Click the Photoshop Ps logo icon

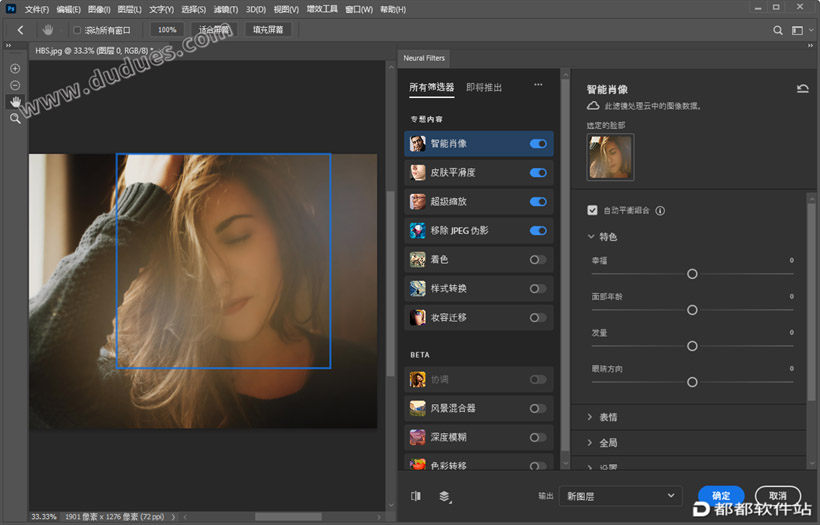pos(10,9)
